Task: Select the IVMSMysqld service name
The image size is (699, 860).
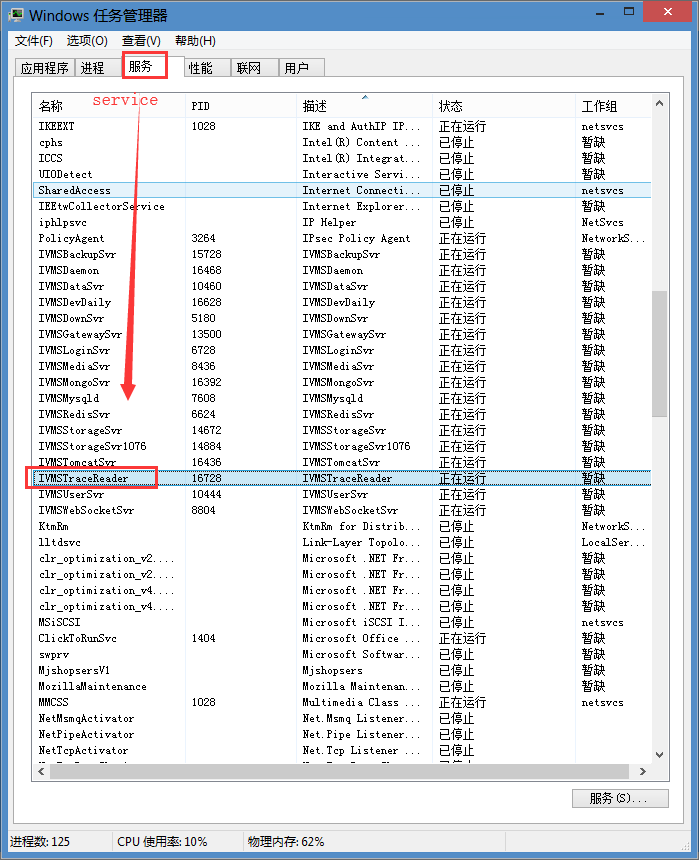Action: (69, 398)
